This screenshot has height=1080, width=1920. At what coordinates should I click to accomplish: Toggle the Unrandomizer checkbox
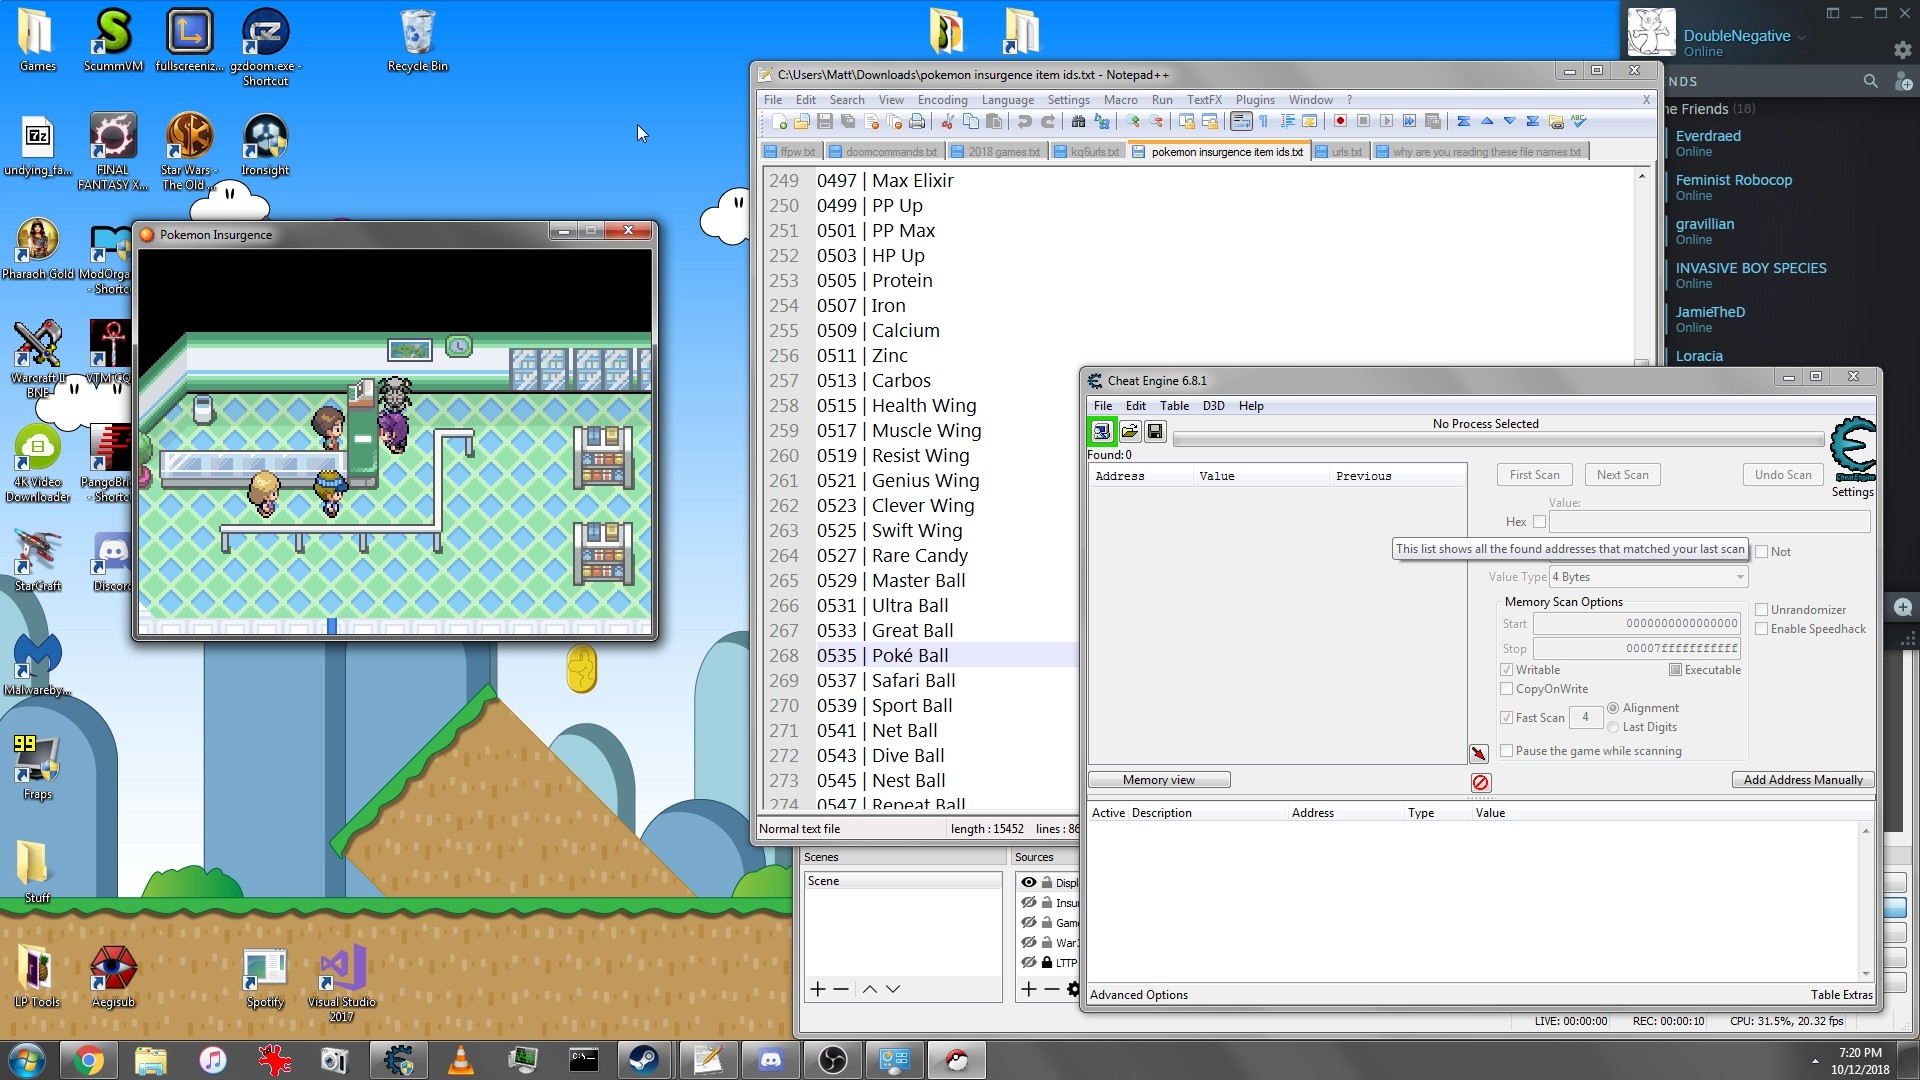[1761, 610]
